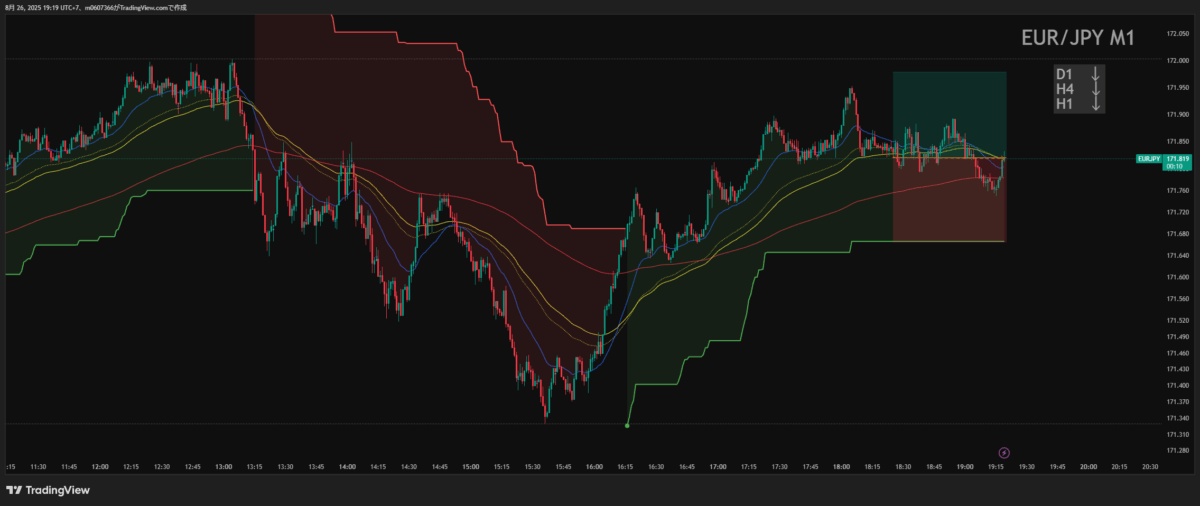The image size is (1200, 506).
Task: Click the 16:00 label on time axis
Action: click(x=595, y=466)
